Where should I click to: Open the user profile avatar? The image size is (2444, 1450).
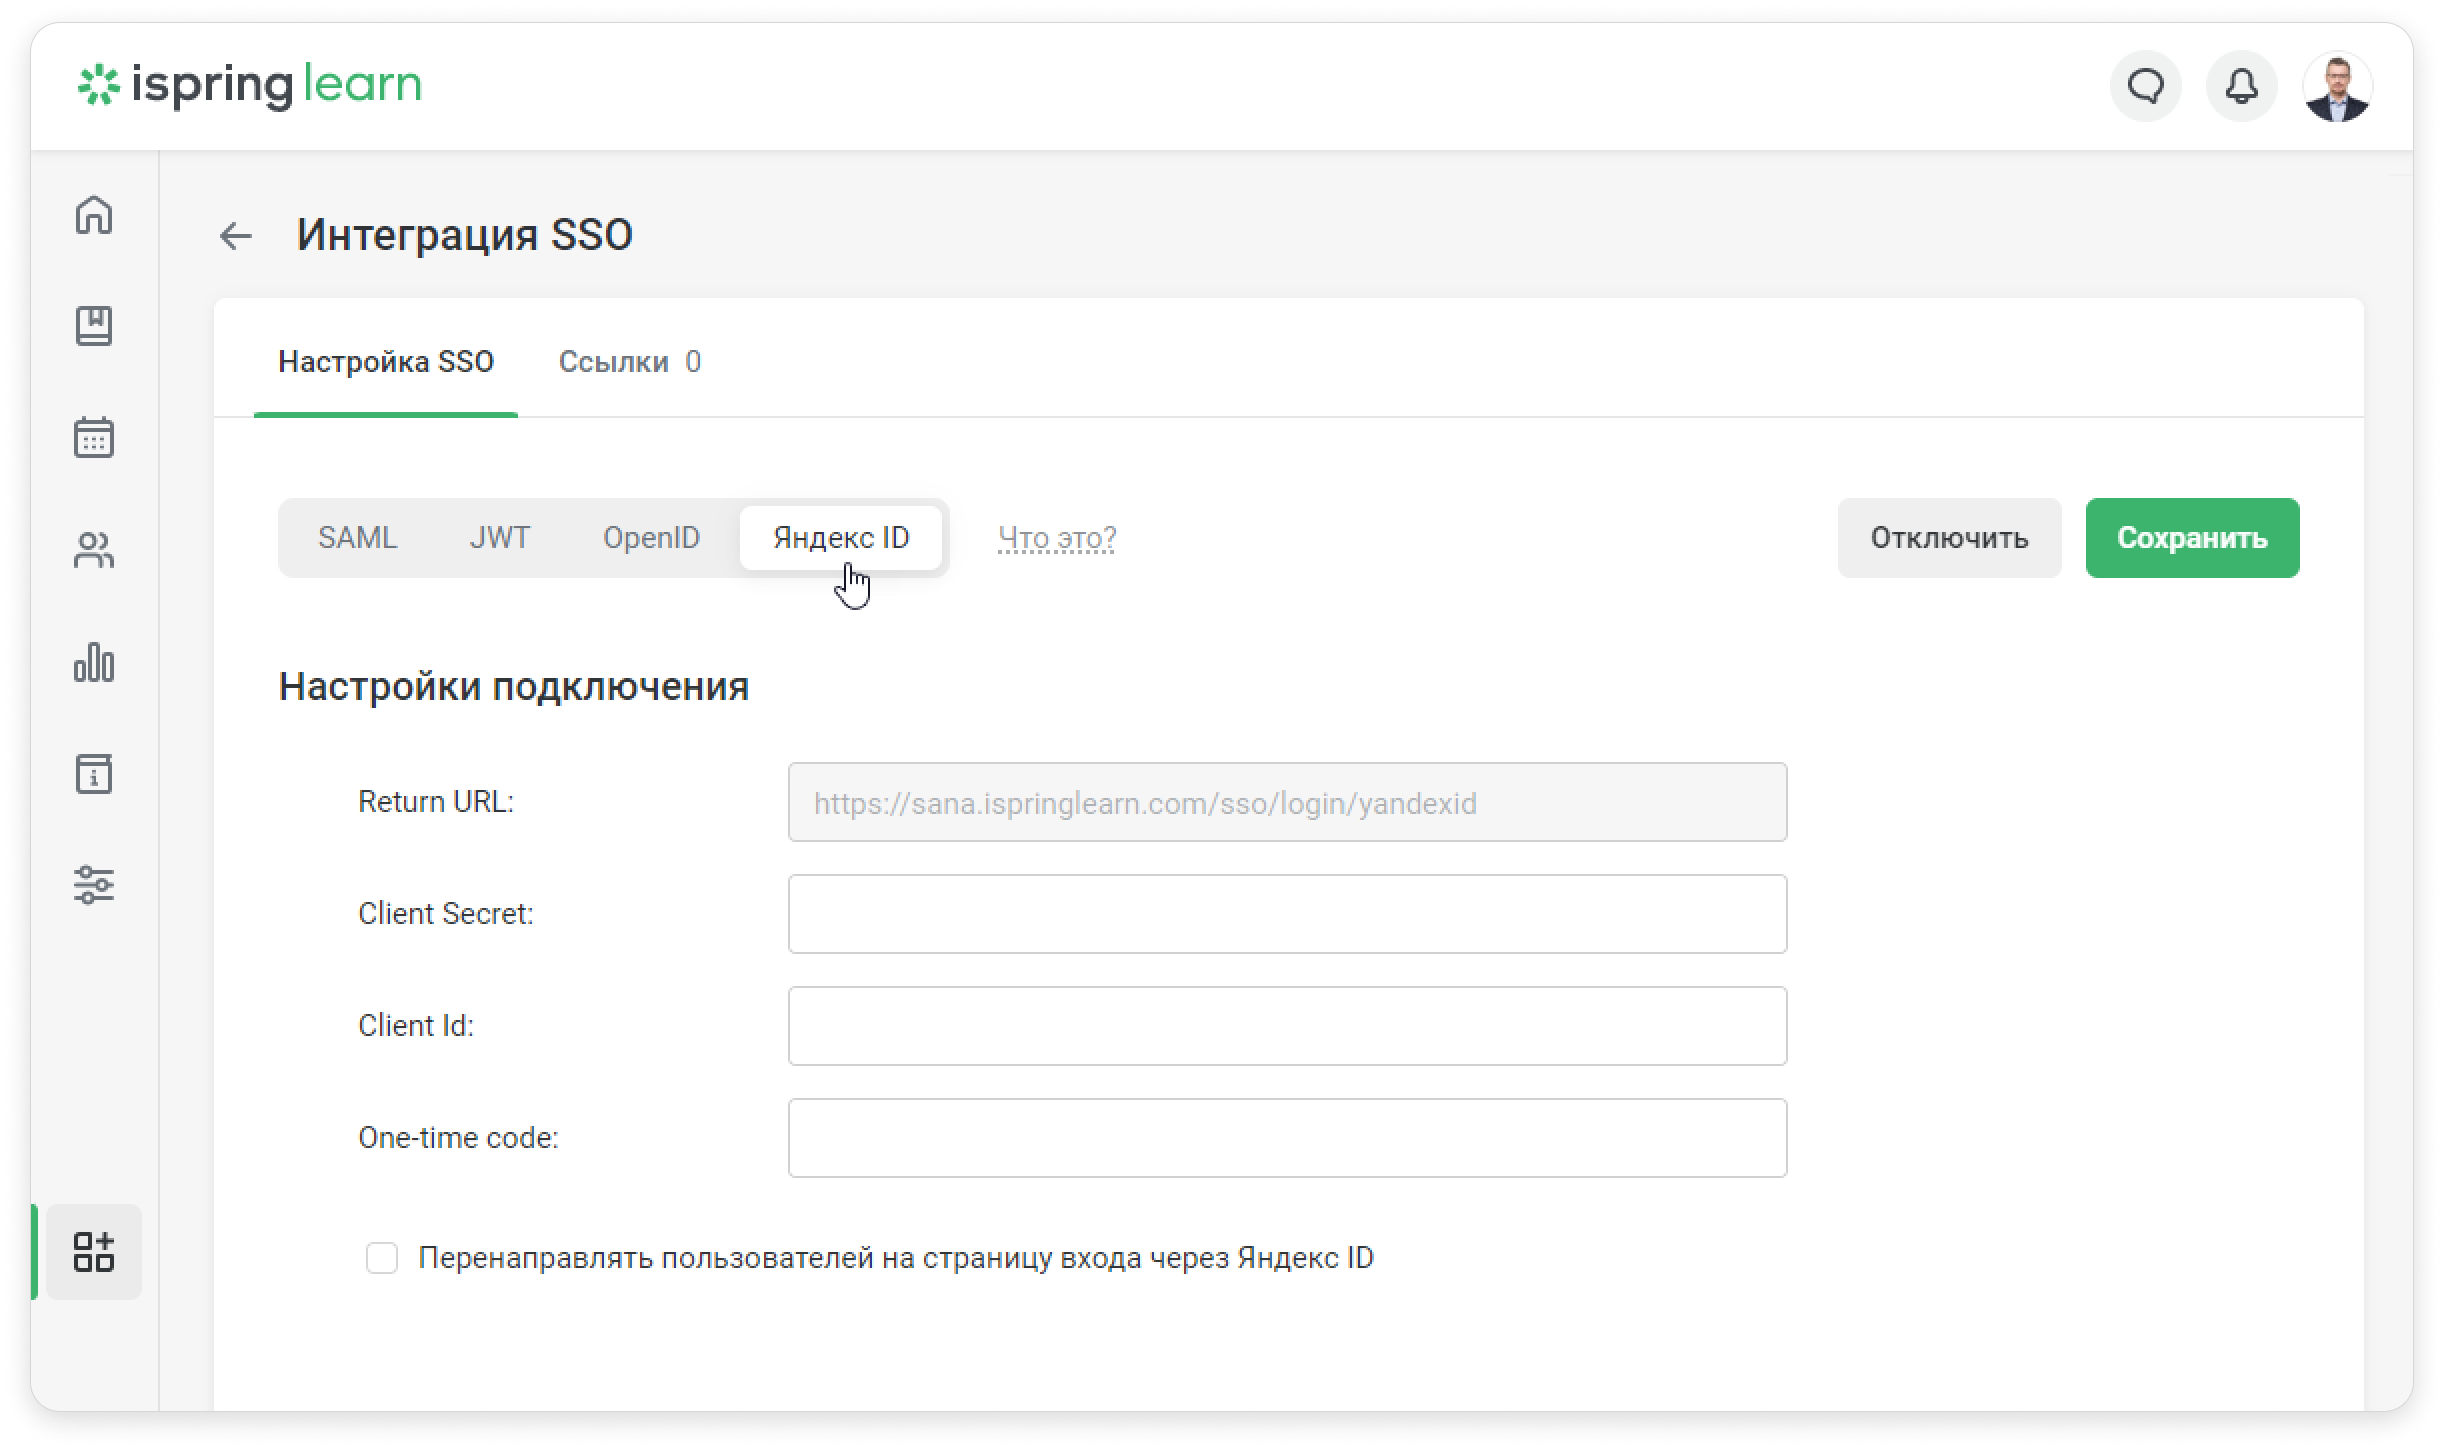point(2338,86)
